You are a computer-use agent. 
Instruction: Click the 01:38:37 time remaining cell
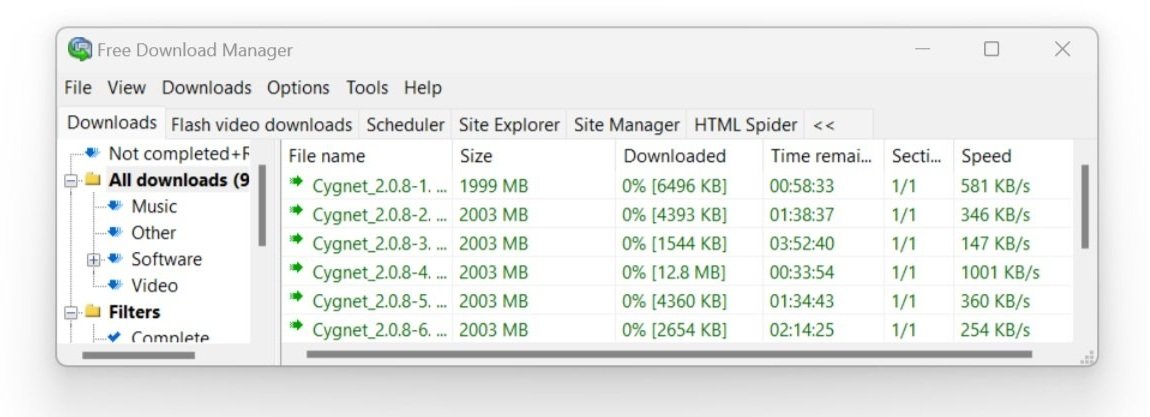(802, 215)
